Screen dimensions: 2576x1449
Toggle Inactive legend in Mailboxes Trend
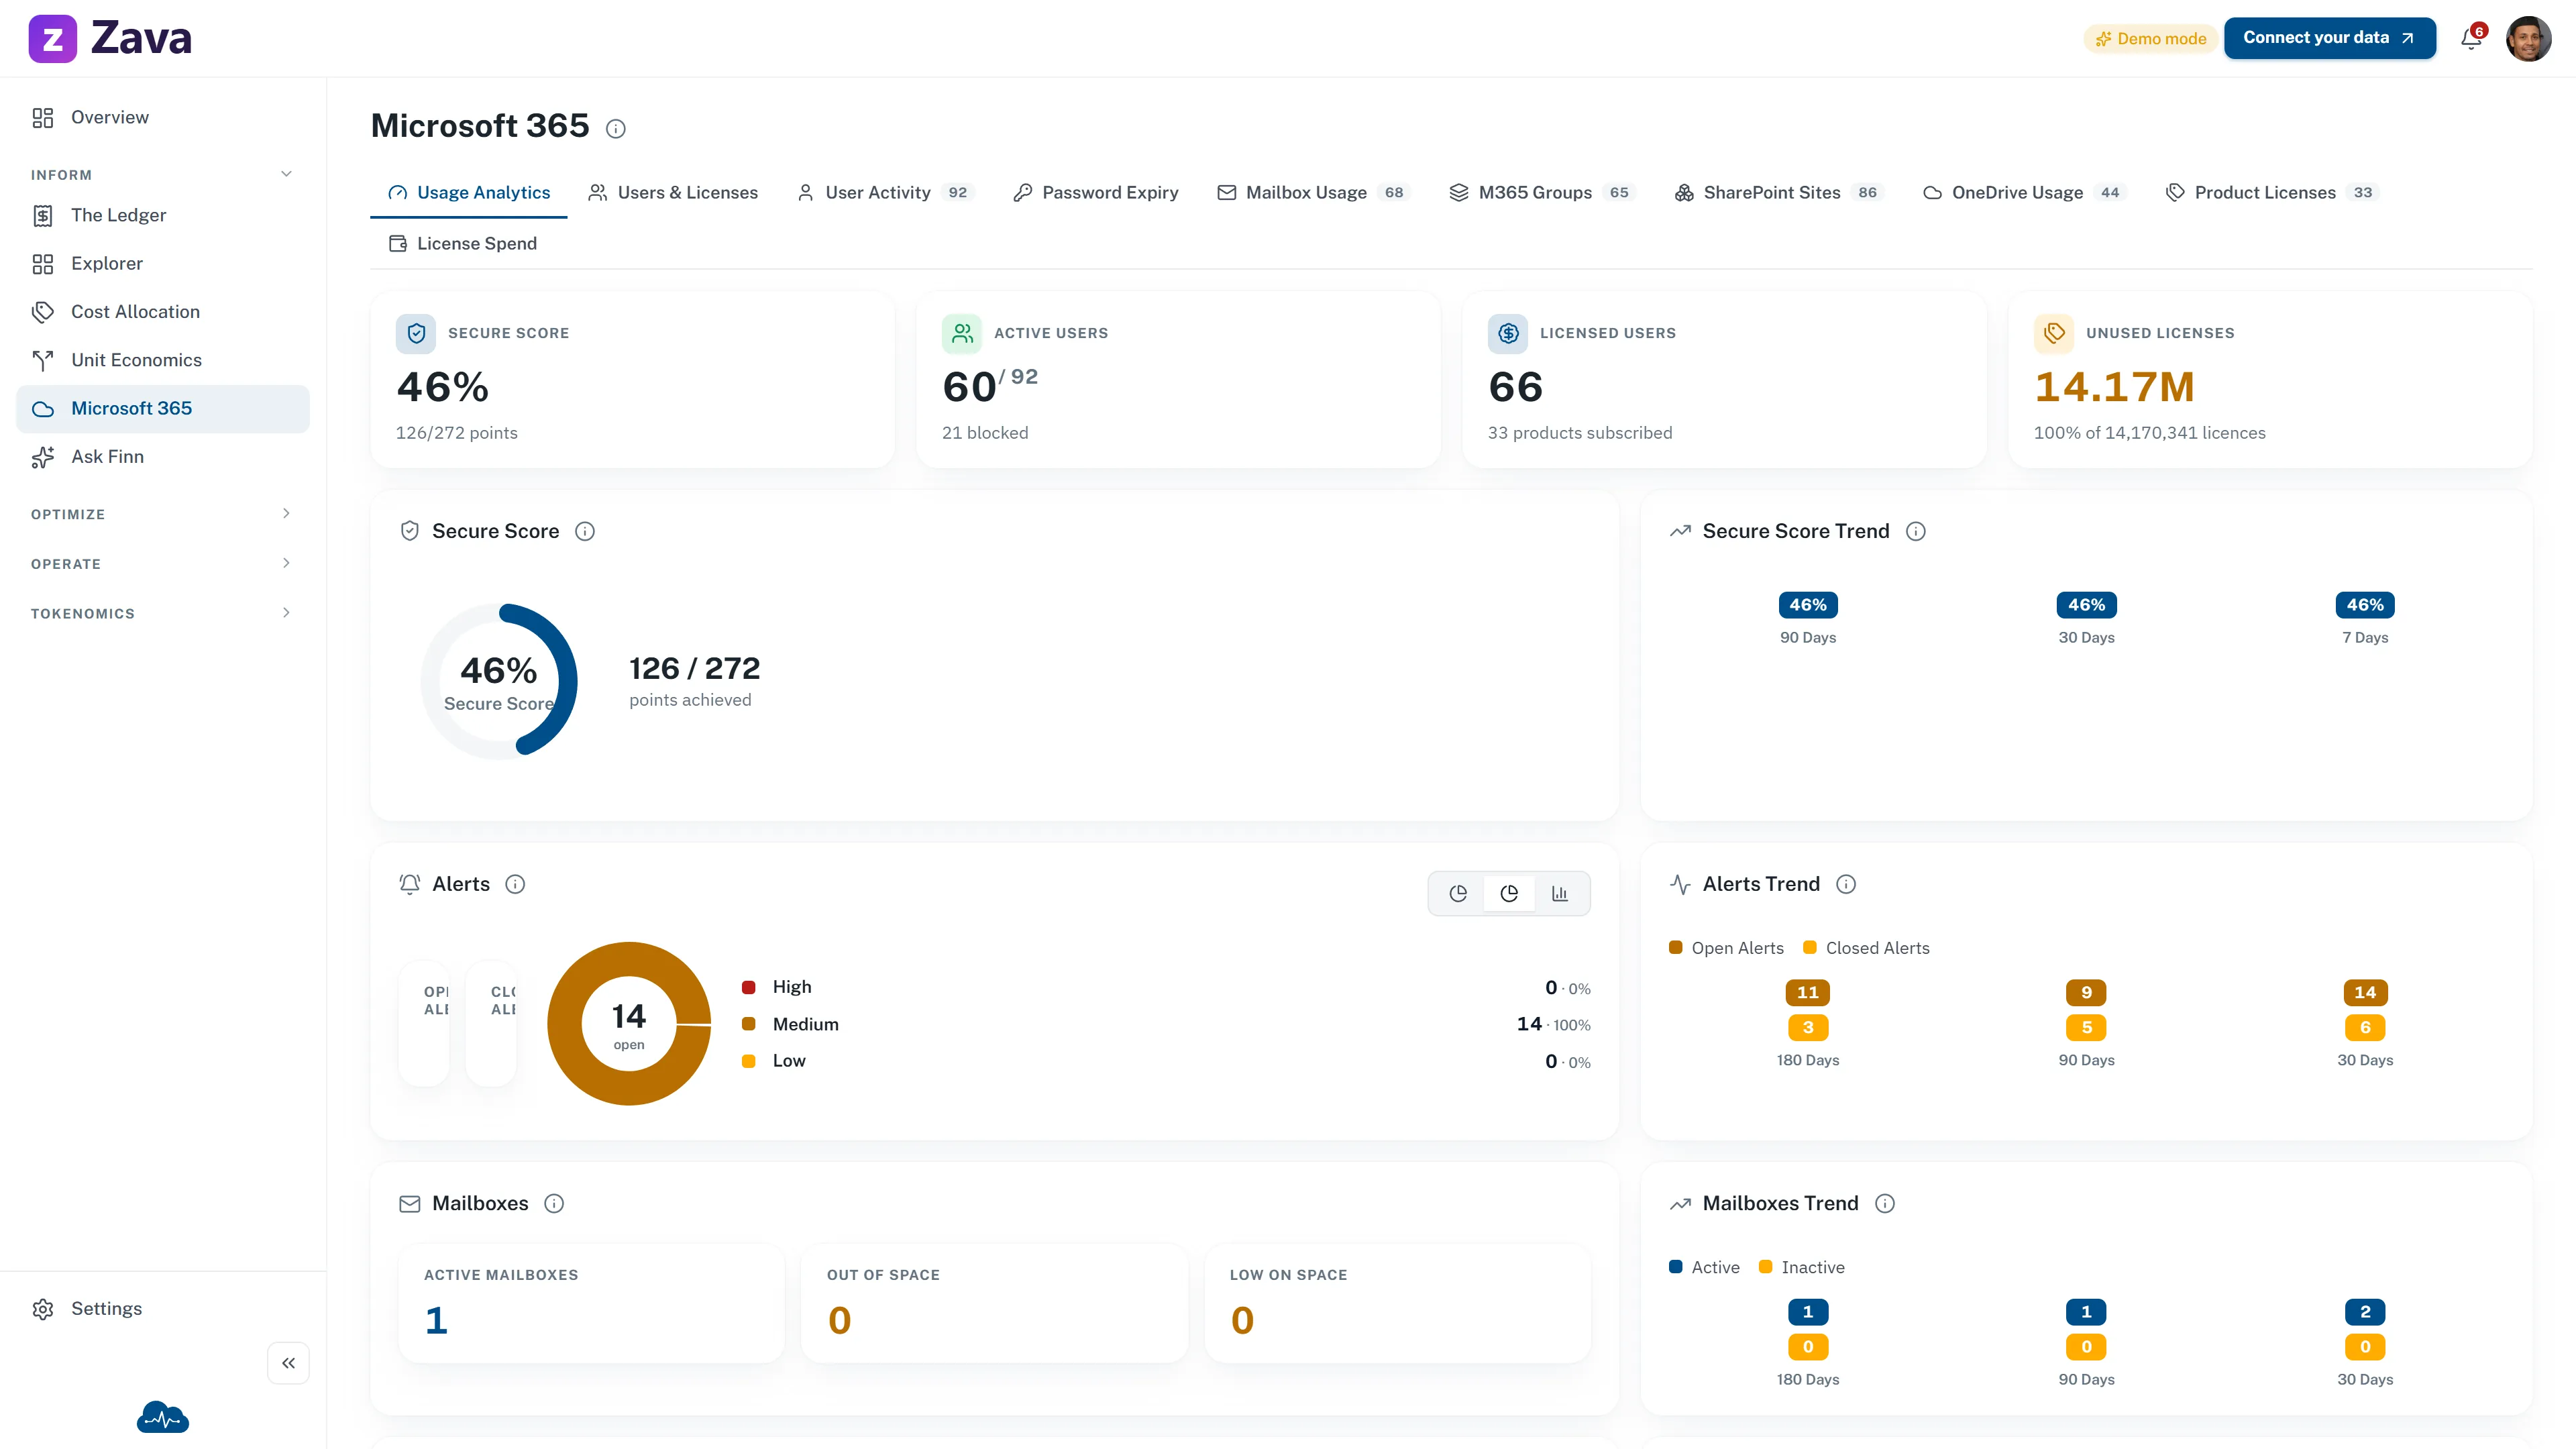point(1802,1268)
